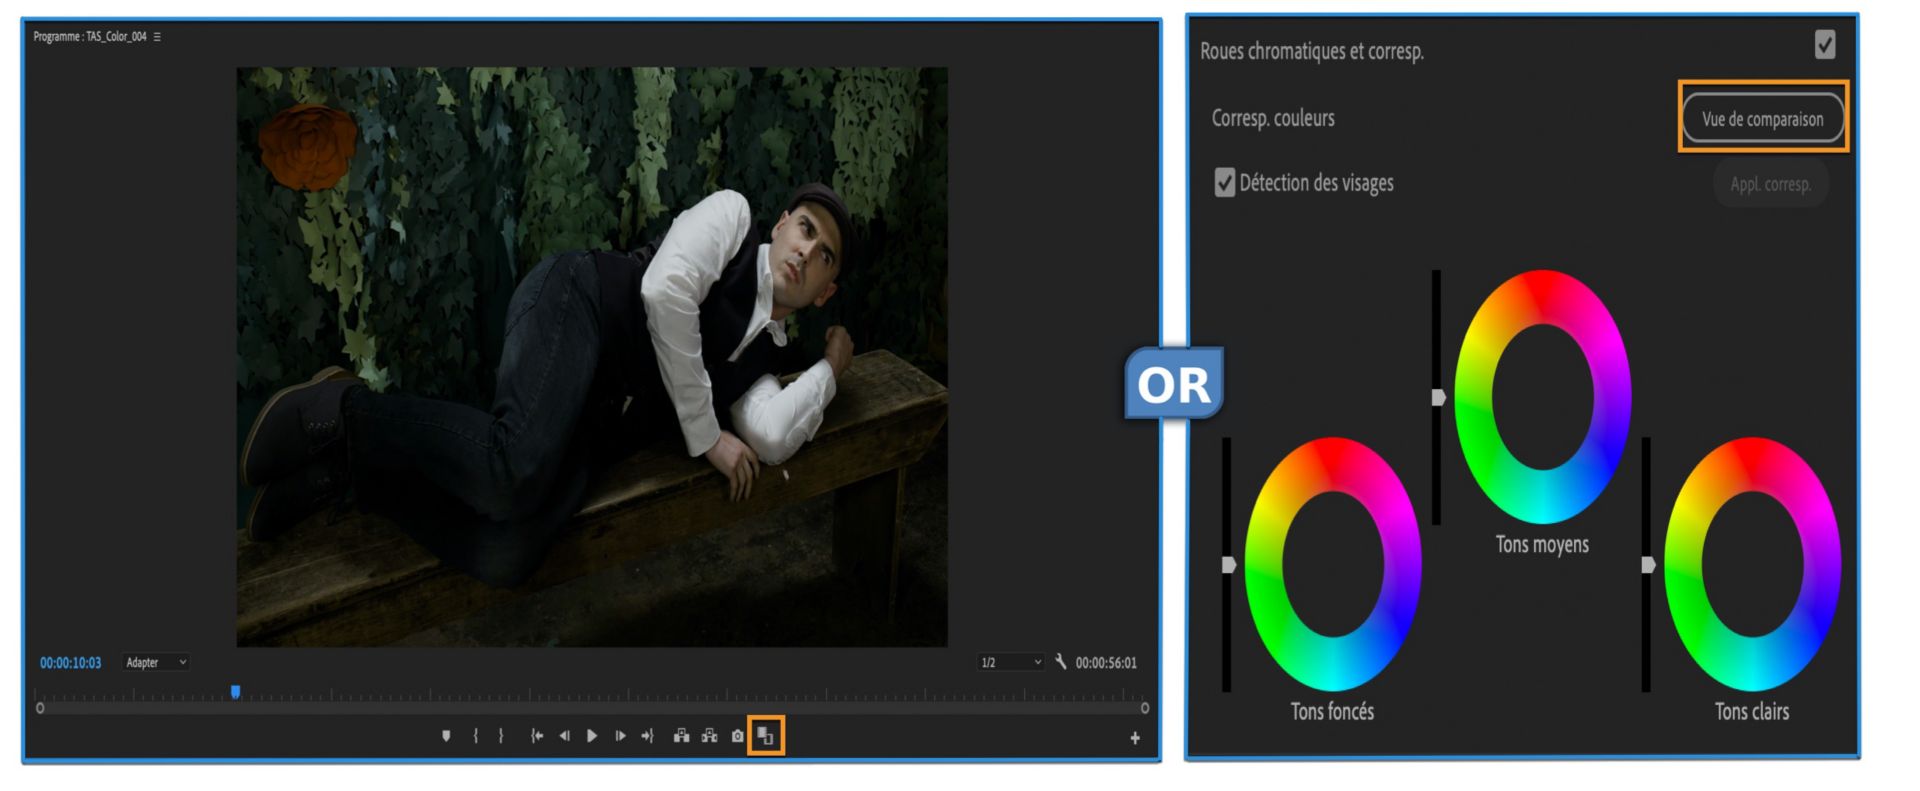Click the Lift edit button
Screen dimensions: 1920x791
tap(681, 736)
